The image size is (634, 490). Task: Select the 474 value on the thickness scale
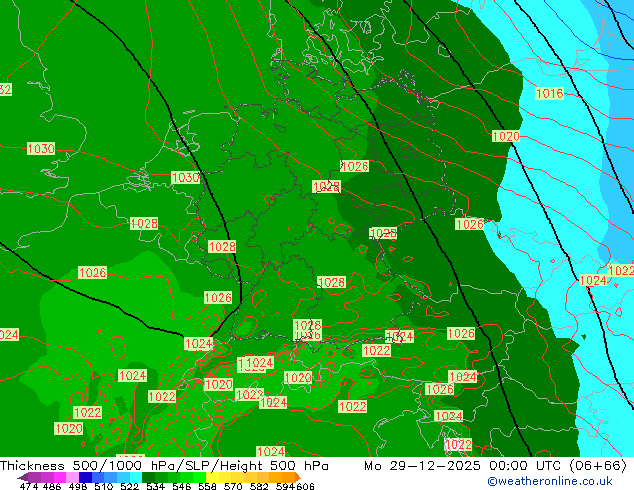click(x=29, y=486)
